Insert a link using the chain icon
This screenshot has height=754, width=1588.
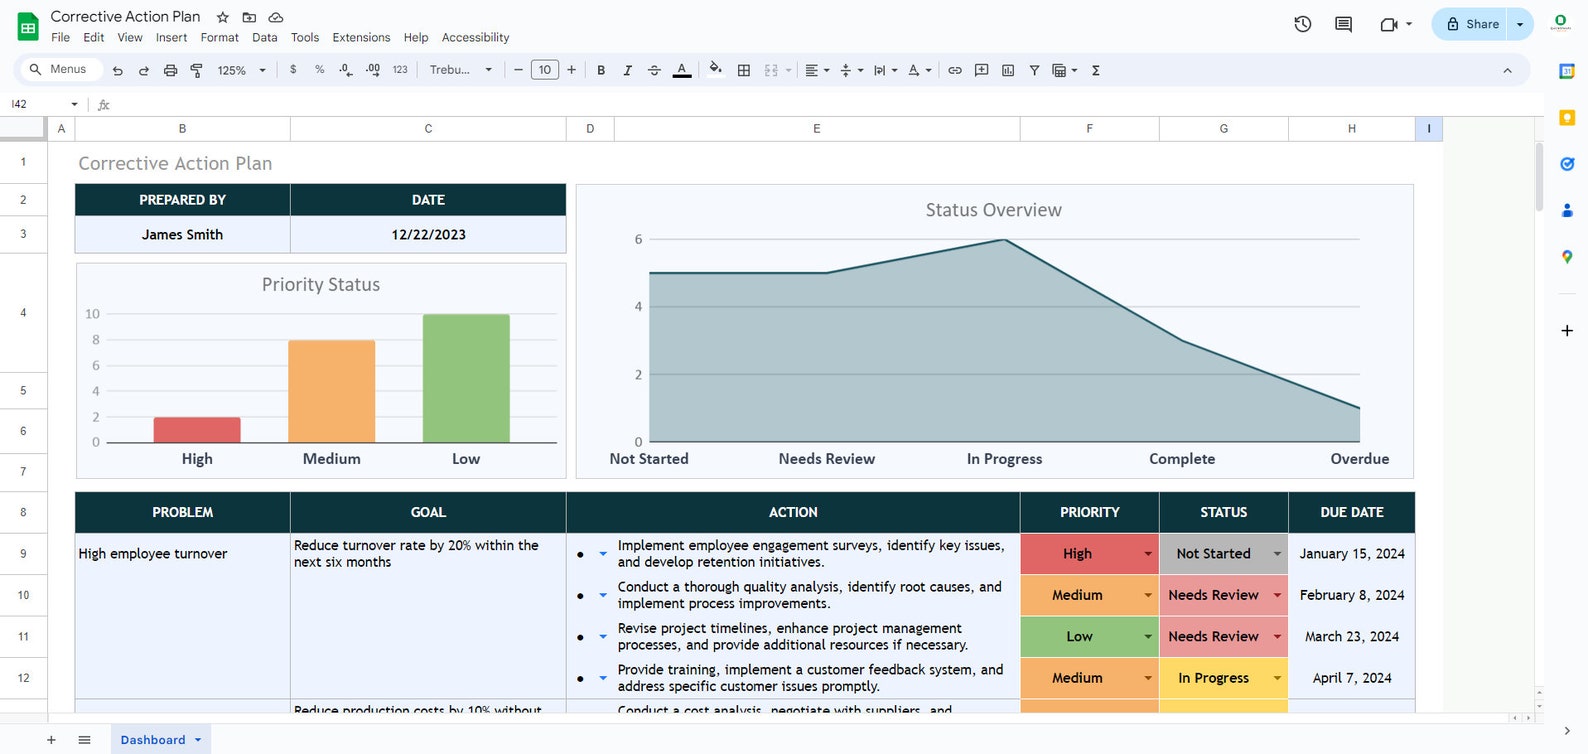pyautogui.click(x=955, y=70)
